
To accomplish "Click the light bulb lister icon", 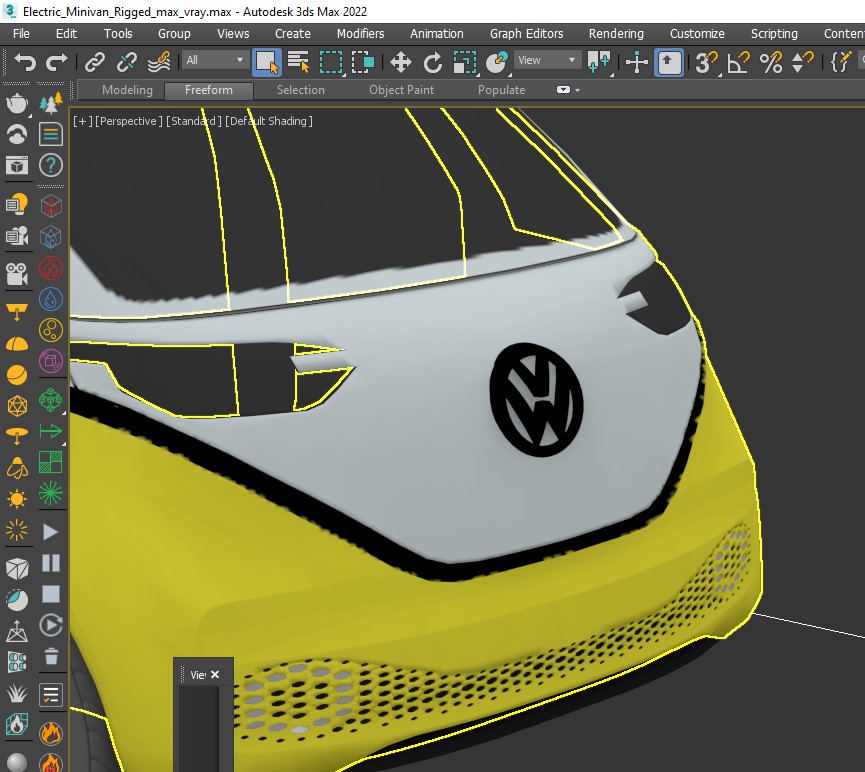I will pyautogui.click(x=17, y=204).
